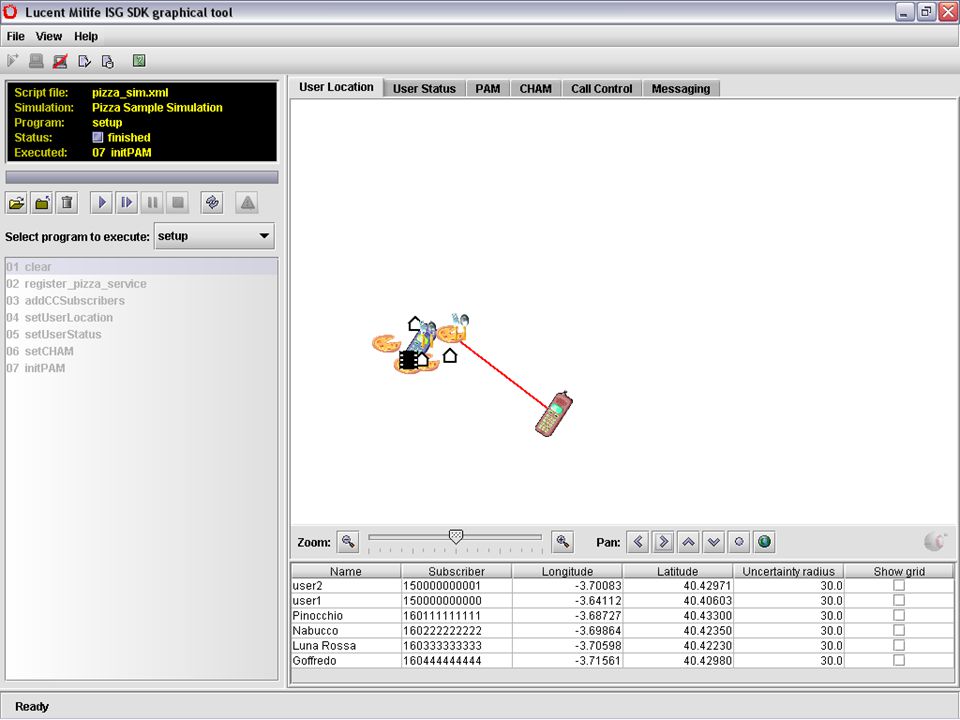This screenshot has width=960, height=720.
Task: Click the pause playback button
Action: (152, 203)
